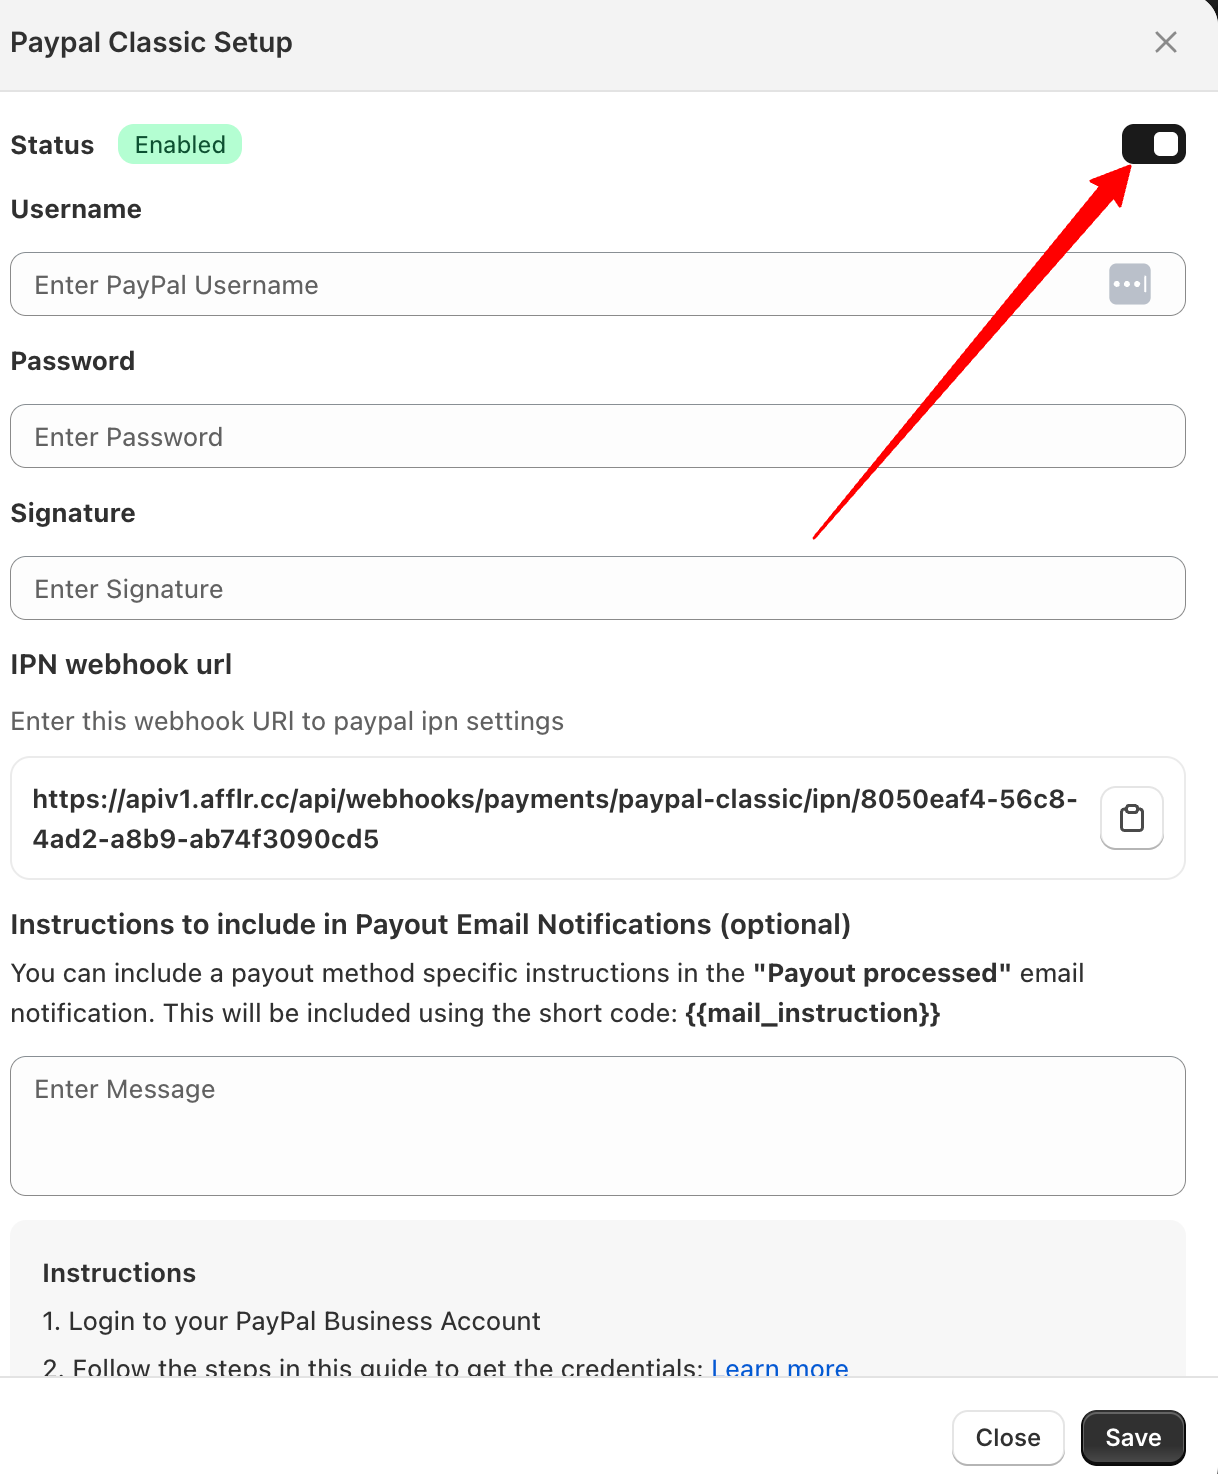Image resolution: width=1218 pixels, height=1474 pixels.
Task: Click the {{mail_instruction}} short code text
Action: [x=812, y=1014]
